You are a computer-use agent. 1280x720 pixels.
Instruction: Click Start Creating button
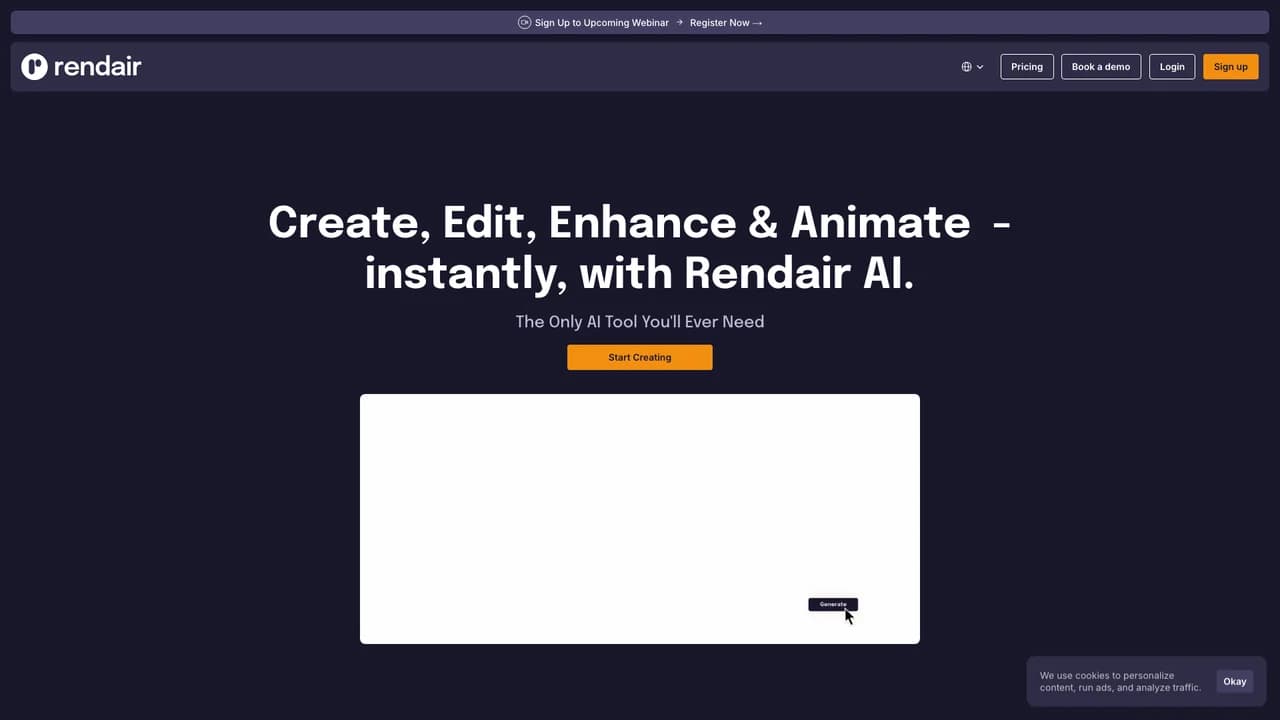click(x=640, y=357)
